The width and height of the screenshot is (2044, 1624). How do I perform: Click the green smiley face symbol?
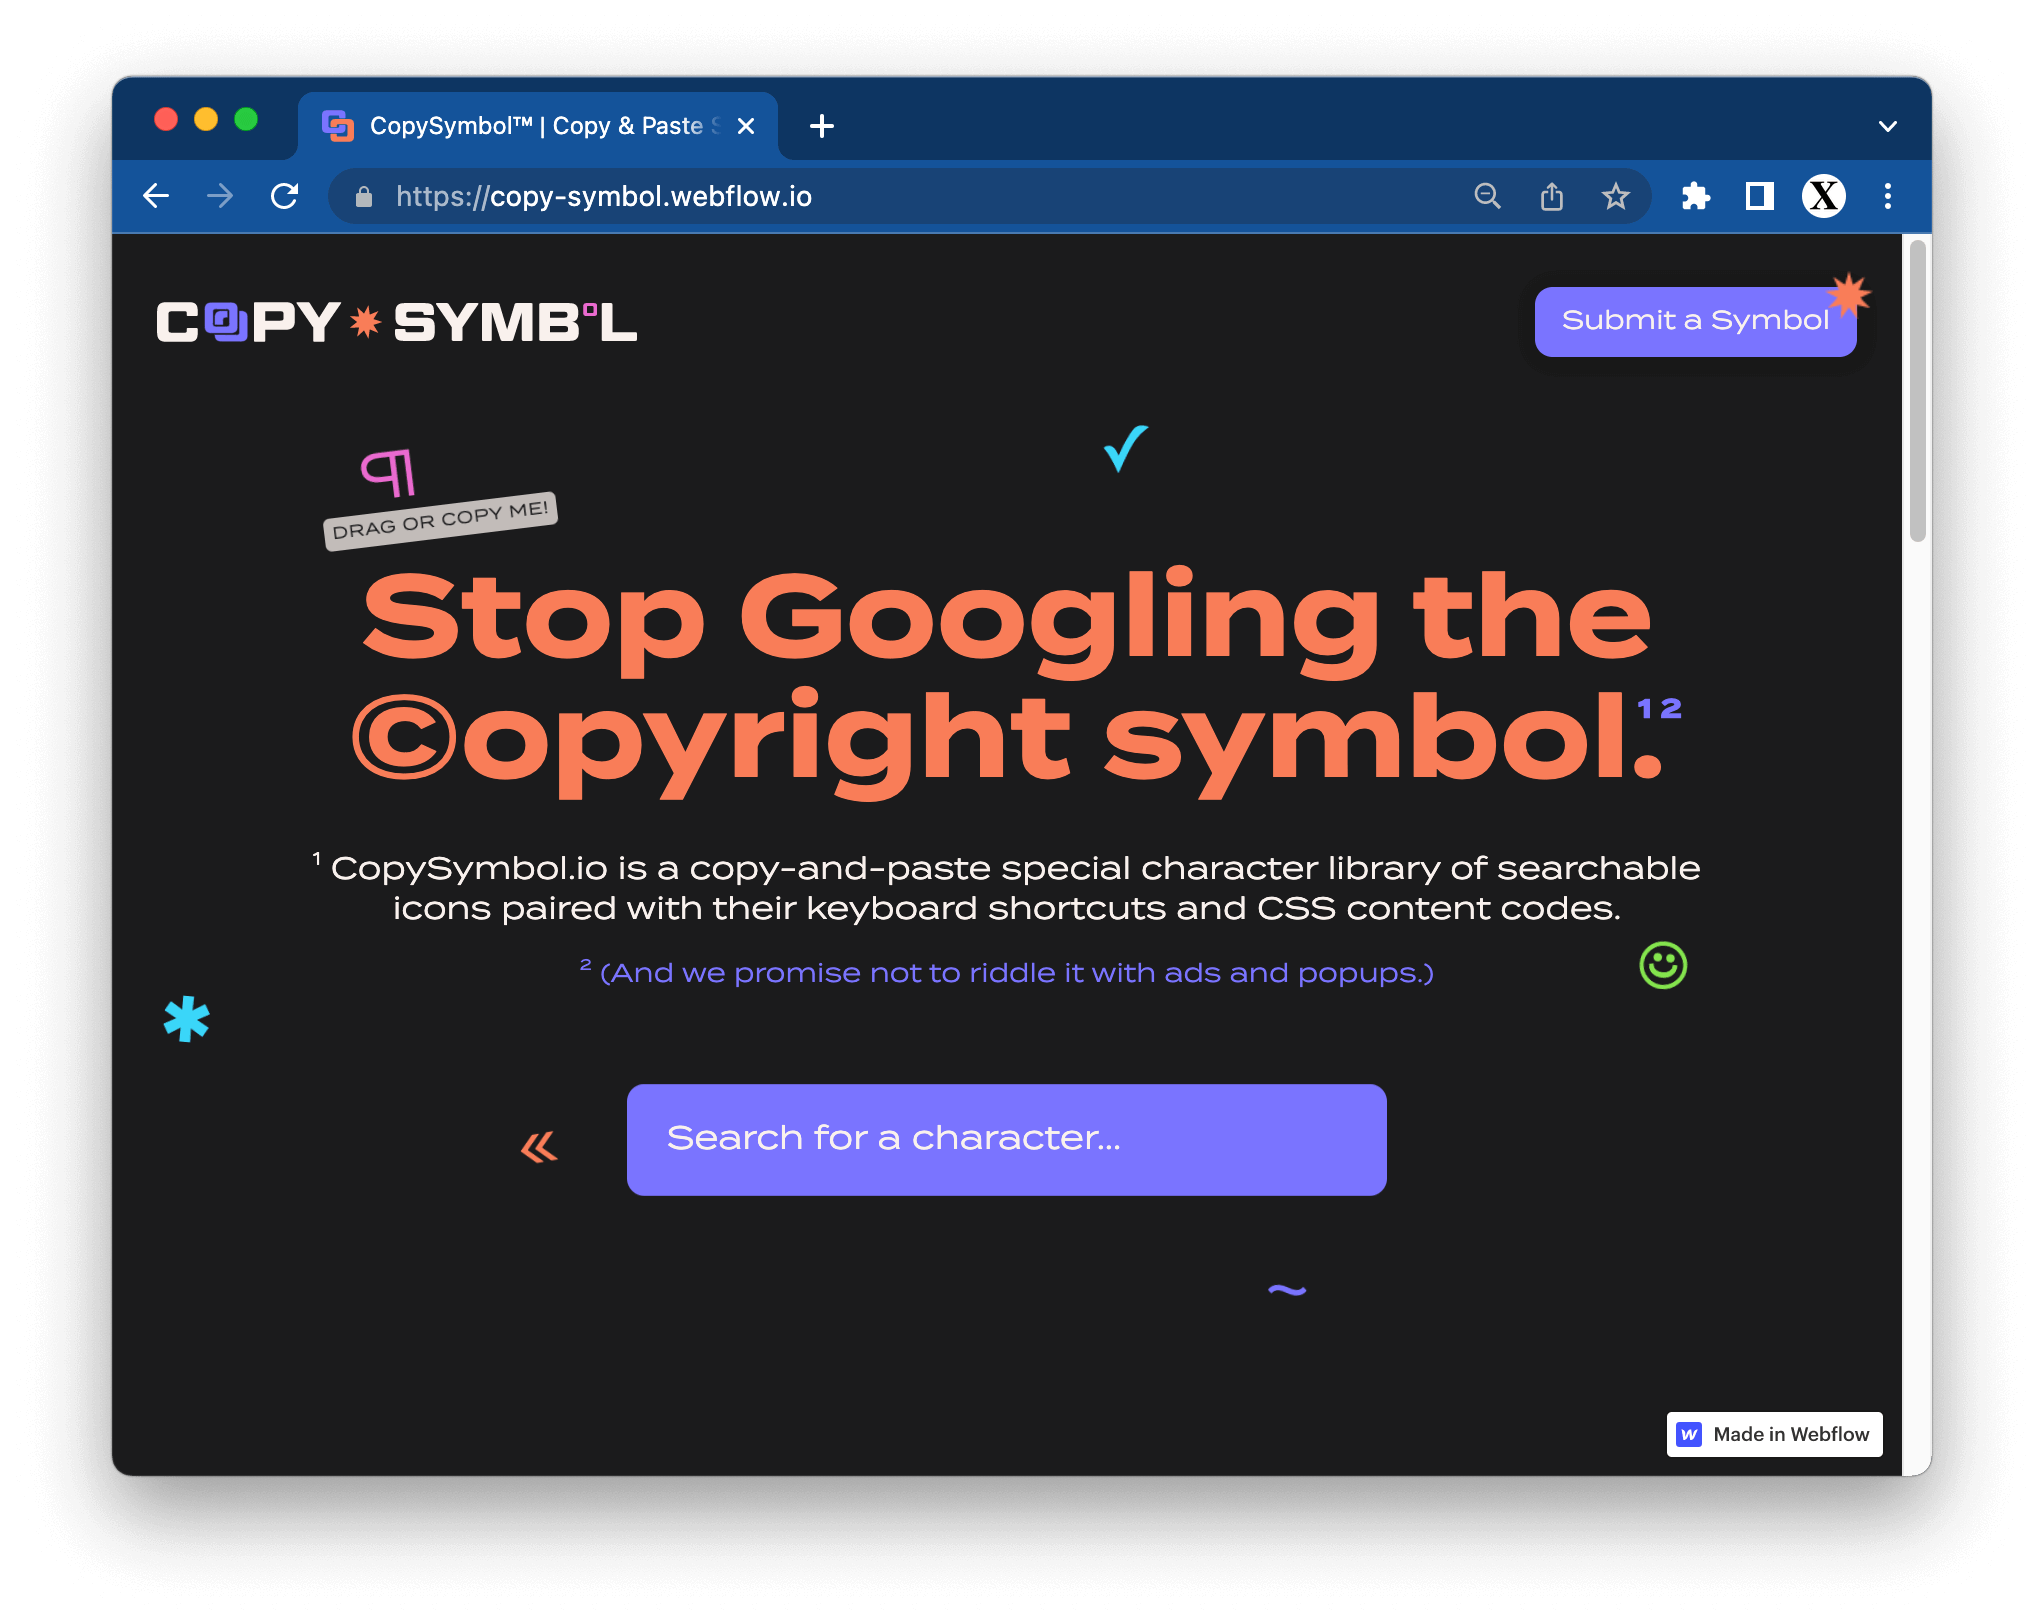point(1663,966)
